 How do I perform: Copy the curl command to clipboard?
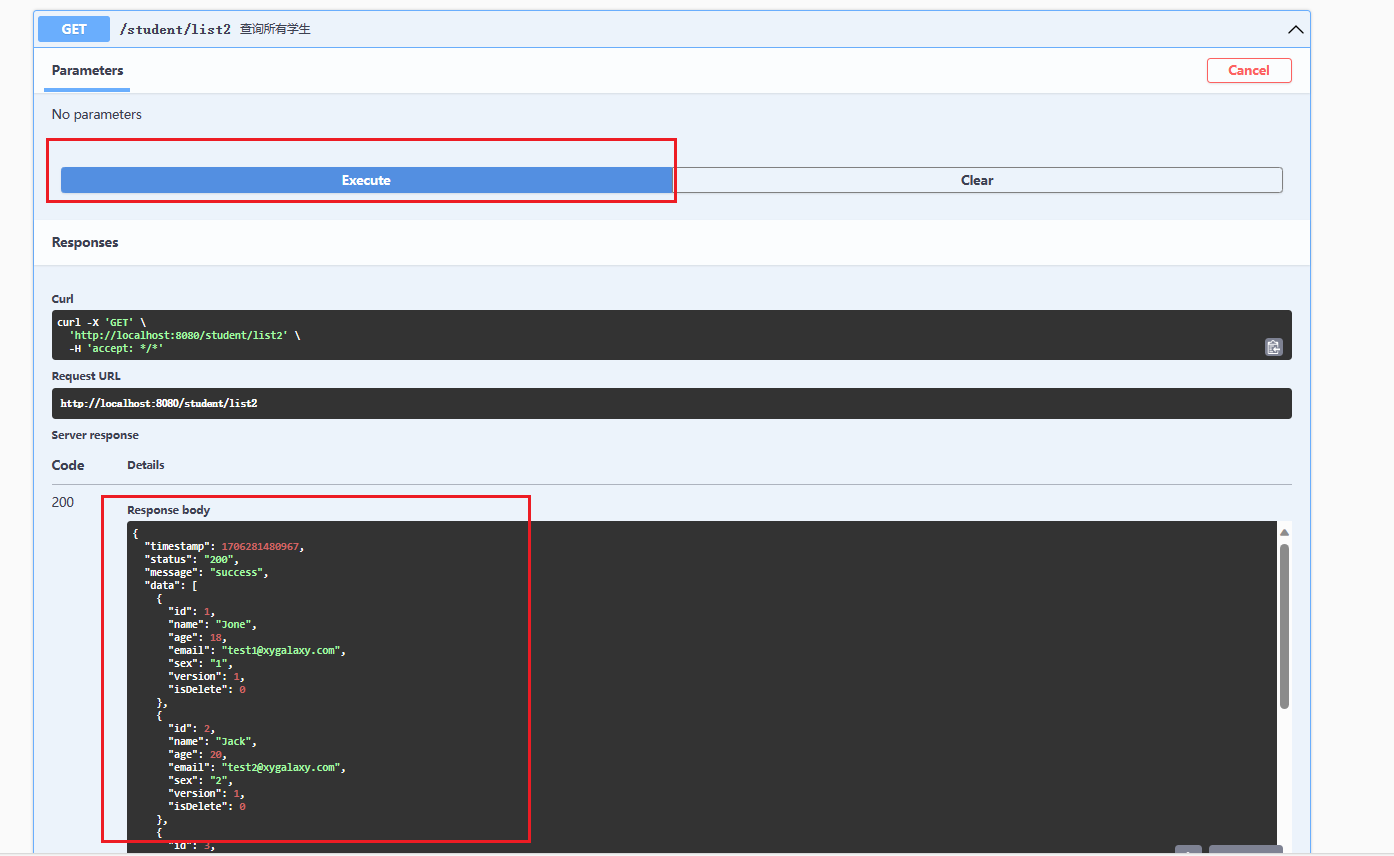[x=1273, y=347]
